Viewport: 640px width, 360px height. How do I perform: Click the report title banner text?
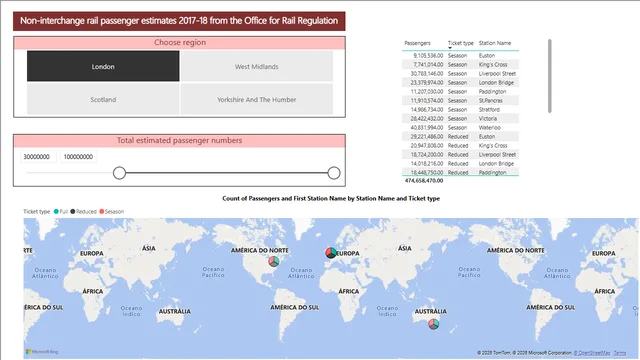click(x=179, y=21)
